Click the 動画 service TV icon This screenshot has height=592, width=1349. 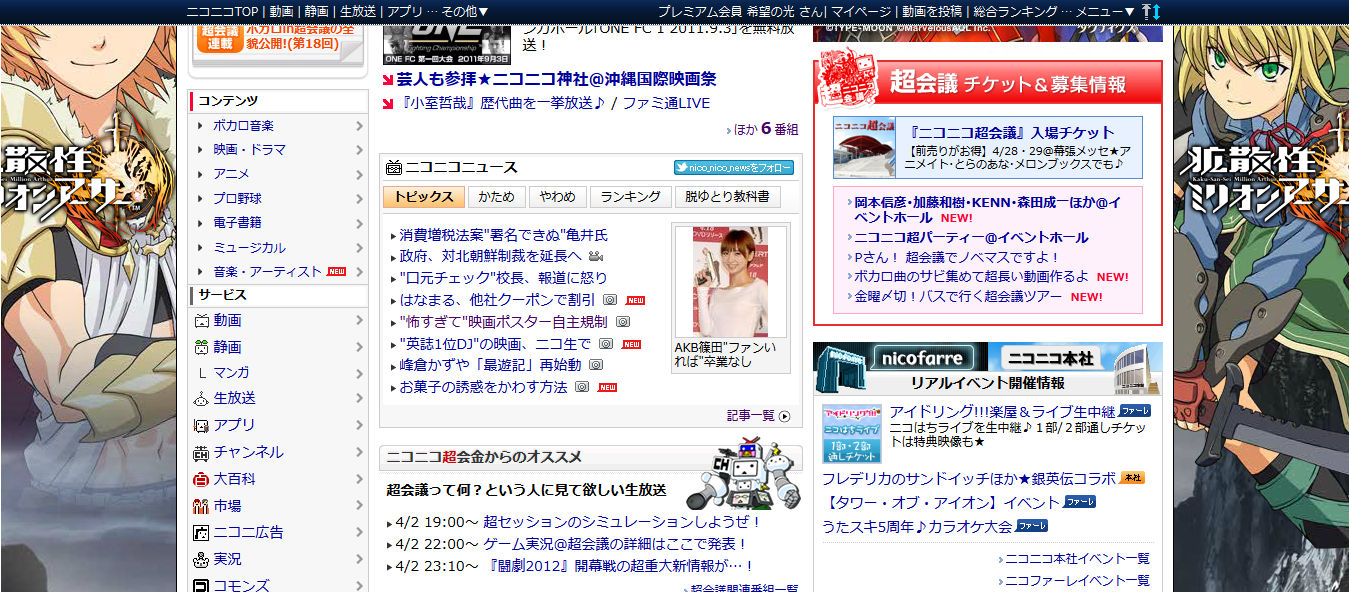pos(201,321)
